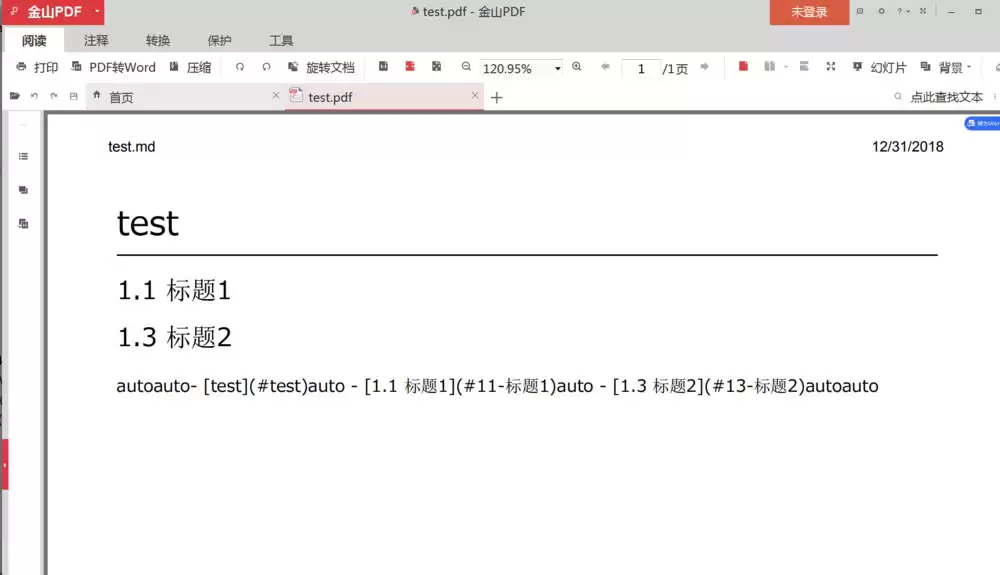Open 背景 background dropdown
The image size is (1000, 575).
click(946, 68)
